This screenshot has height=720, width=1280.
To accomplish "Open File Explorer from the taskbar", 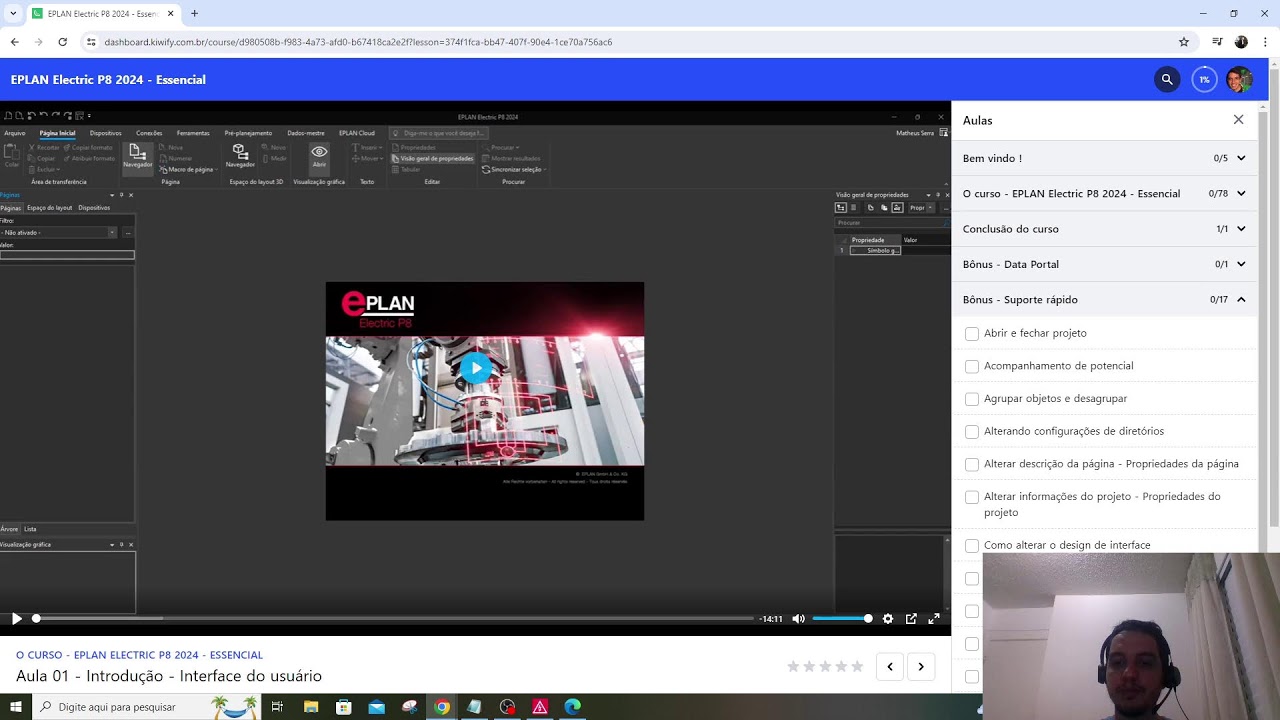I will coord(311,707).
